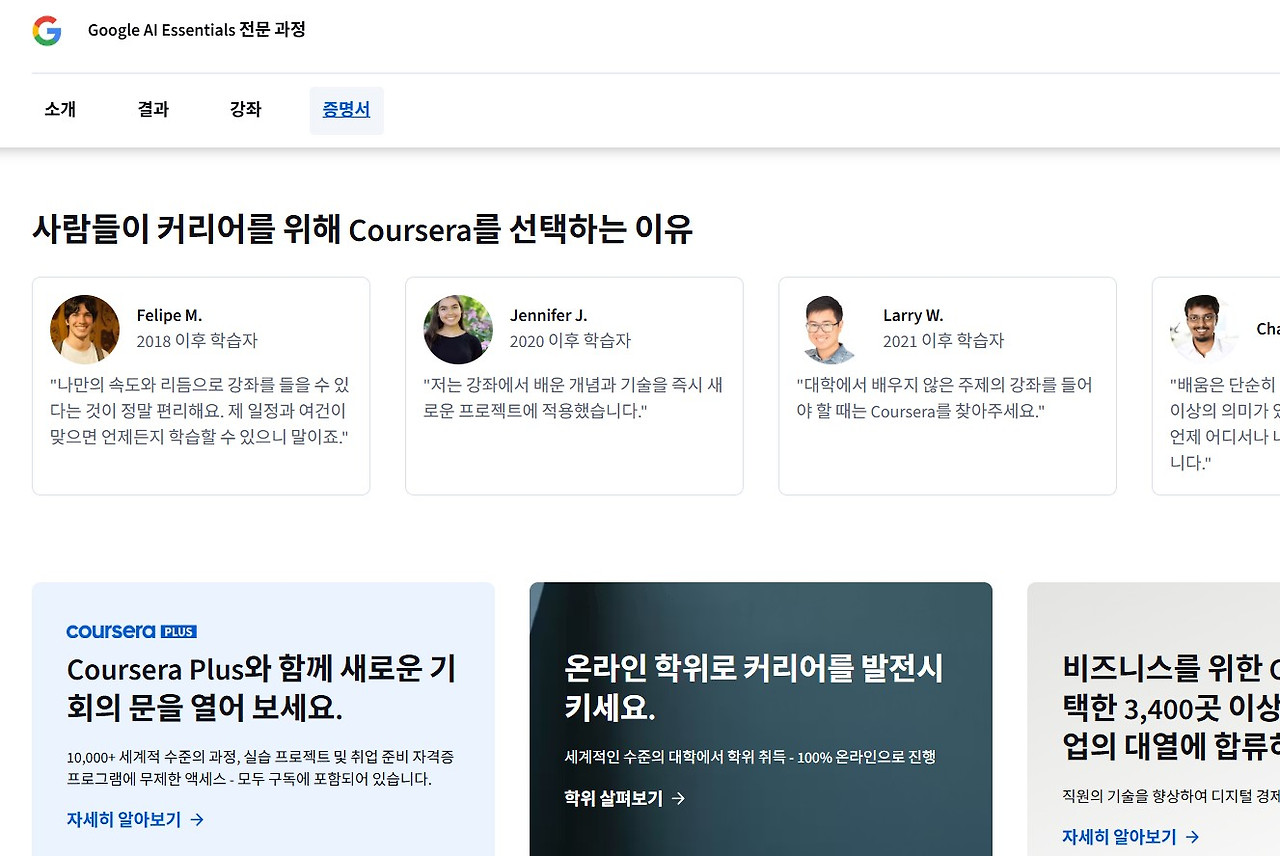
Task: Select Larry W. profile photo
Action: tap(831, 329)
